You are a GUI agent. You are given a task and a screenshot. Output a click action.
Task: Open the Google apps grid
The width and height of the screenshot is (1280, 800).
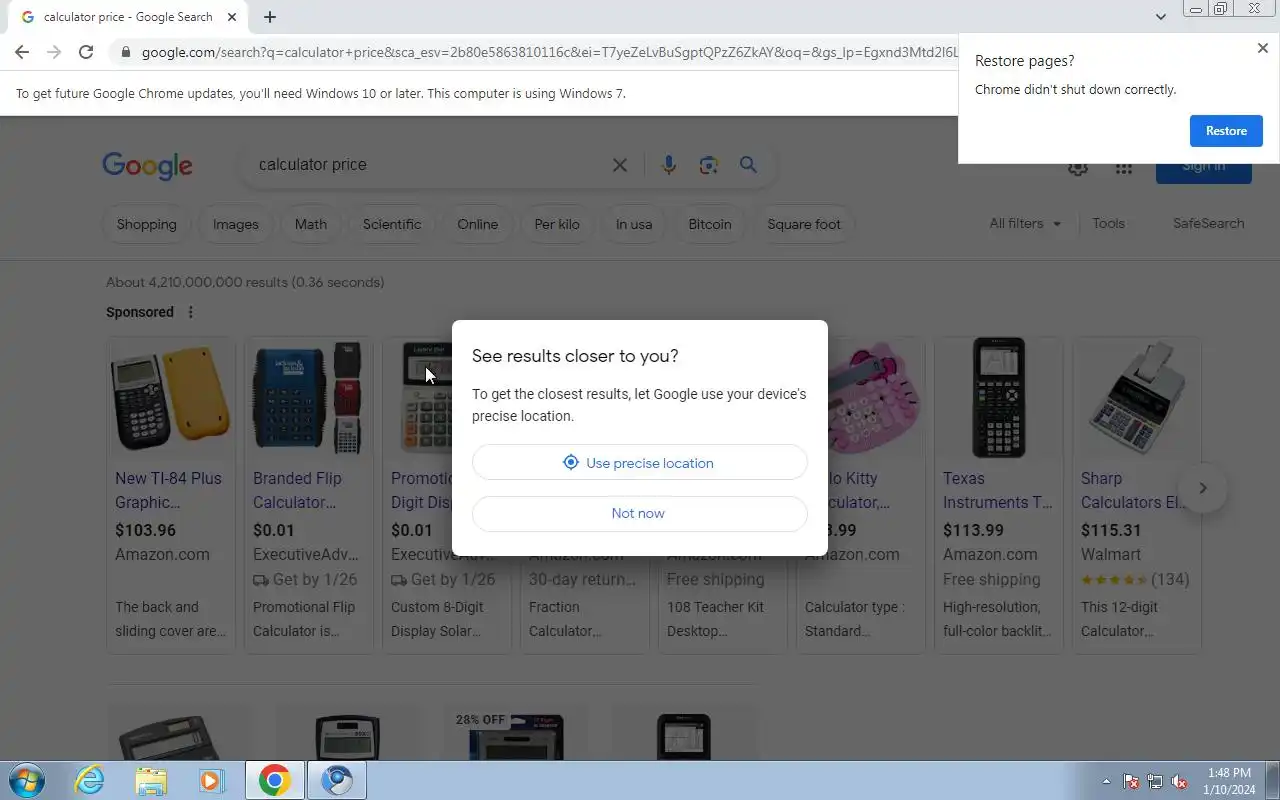(x=1123, y=168)
